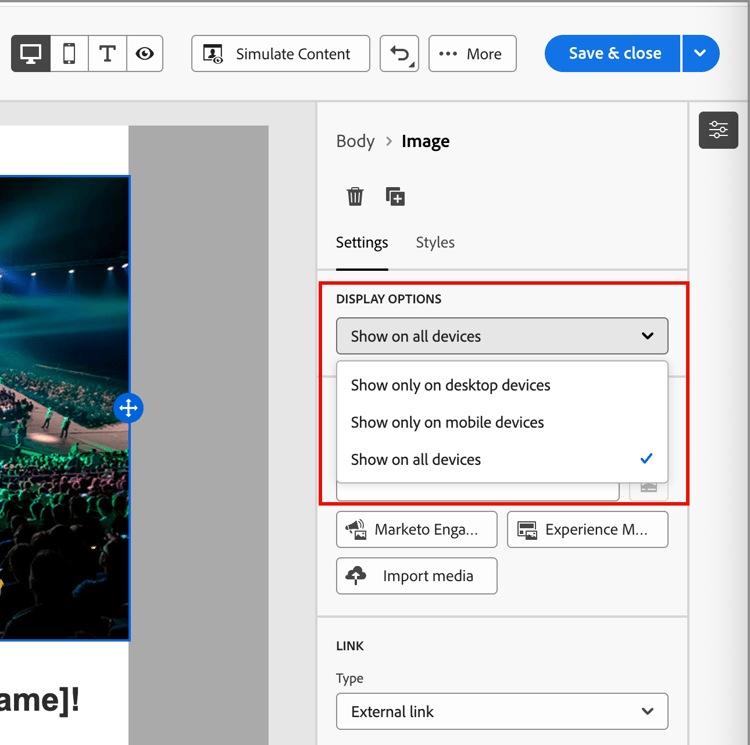Select Marketo Engage image source
The height and width of the screenshot is (745, 750).
coord(416,529)
